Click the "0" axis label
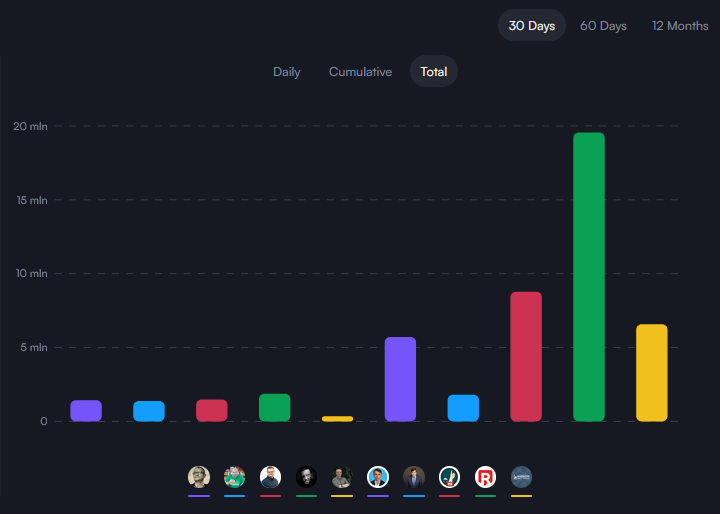Viewport: 720px width, 514px height. (44, 421)
